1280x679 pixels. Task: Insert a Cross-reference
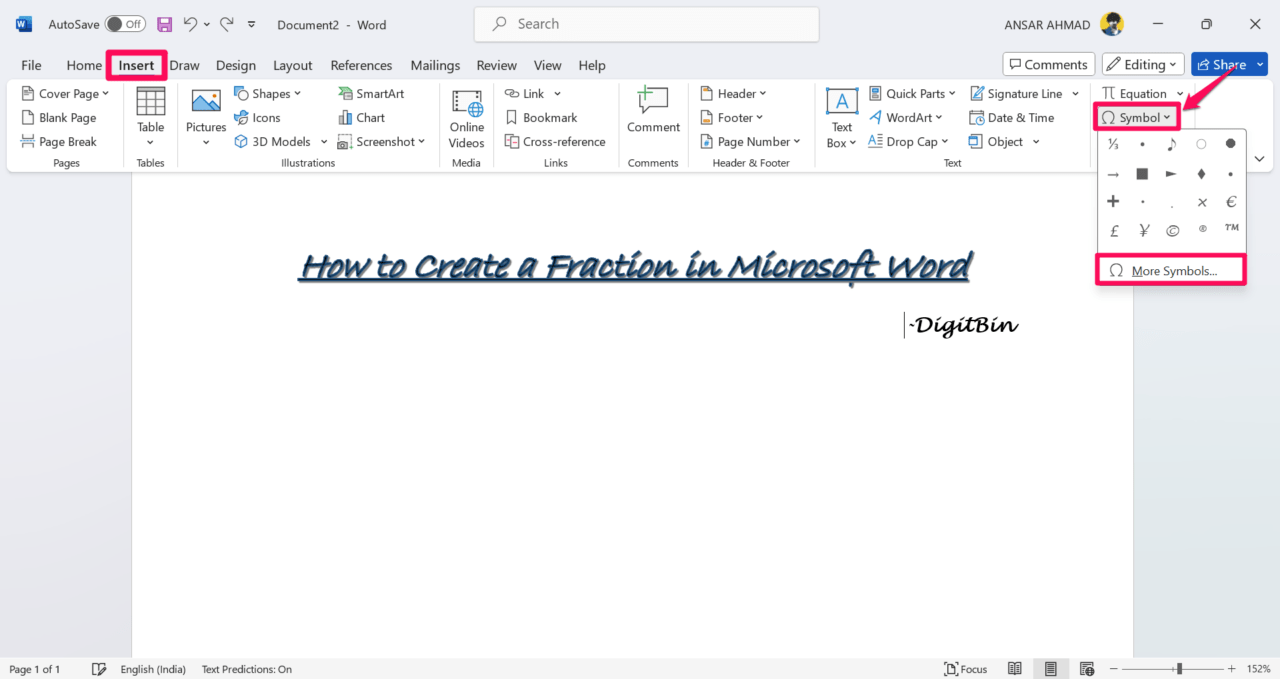[555, 141]
